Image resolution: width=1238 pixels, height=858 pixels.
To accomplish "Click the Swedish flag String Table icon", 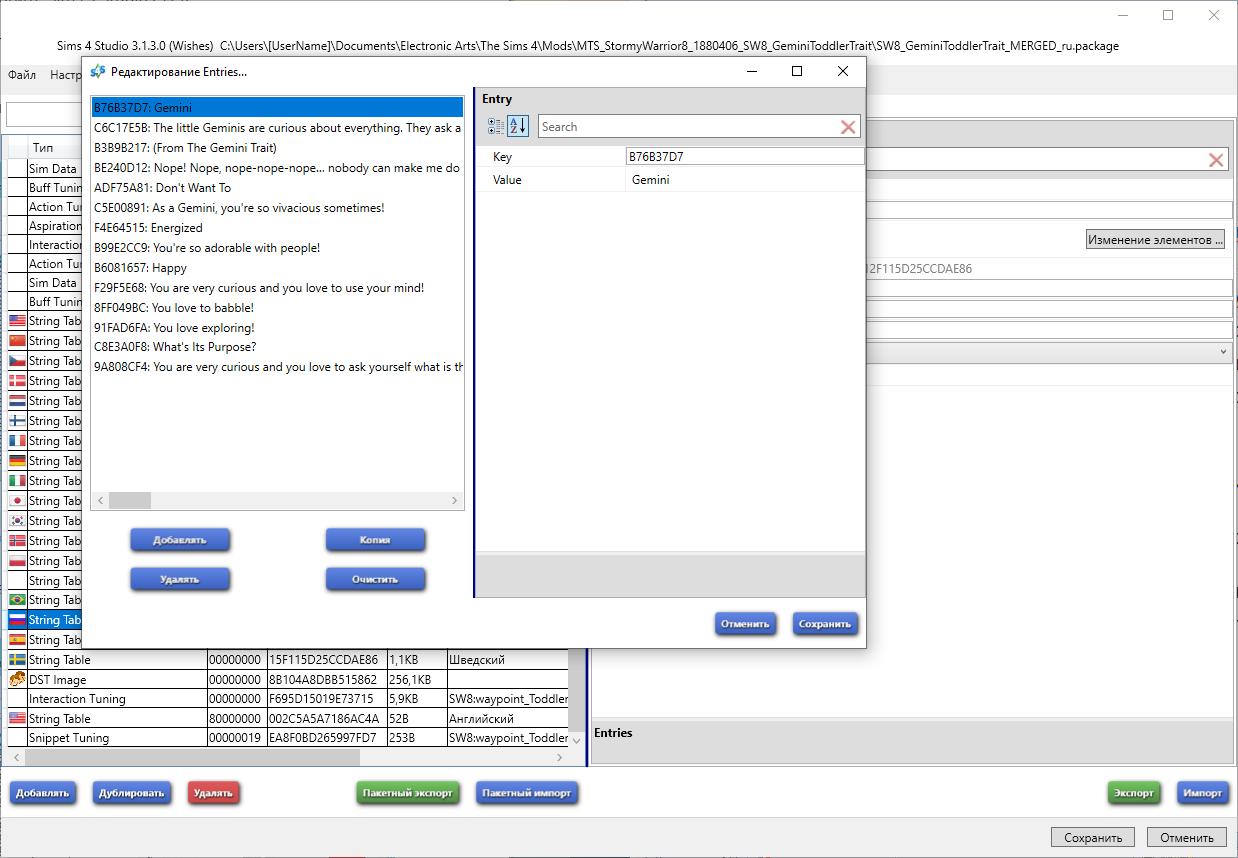I will [x=17, y=660].
